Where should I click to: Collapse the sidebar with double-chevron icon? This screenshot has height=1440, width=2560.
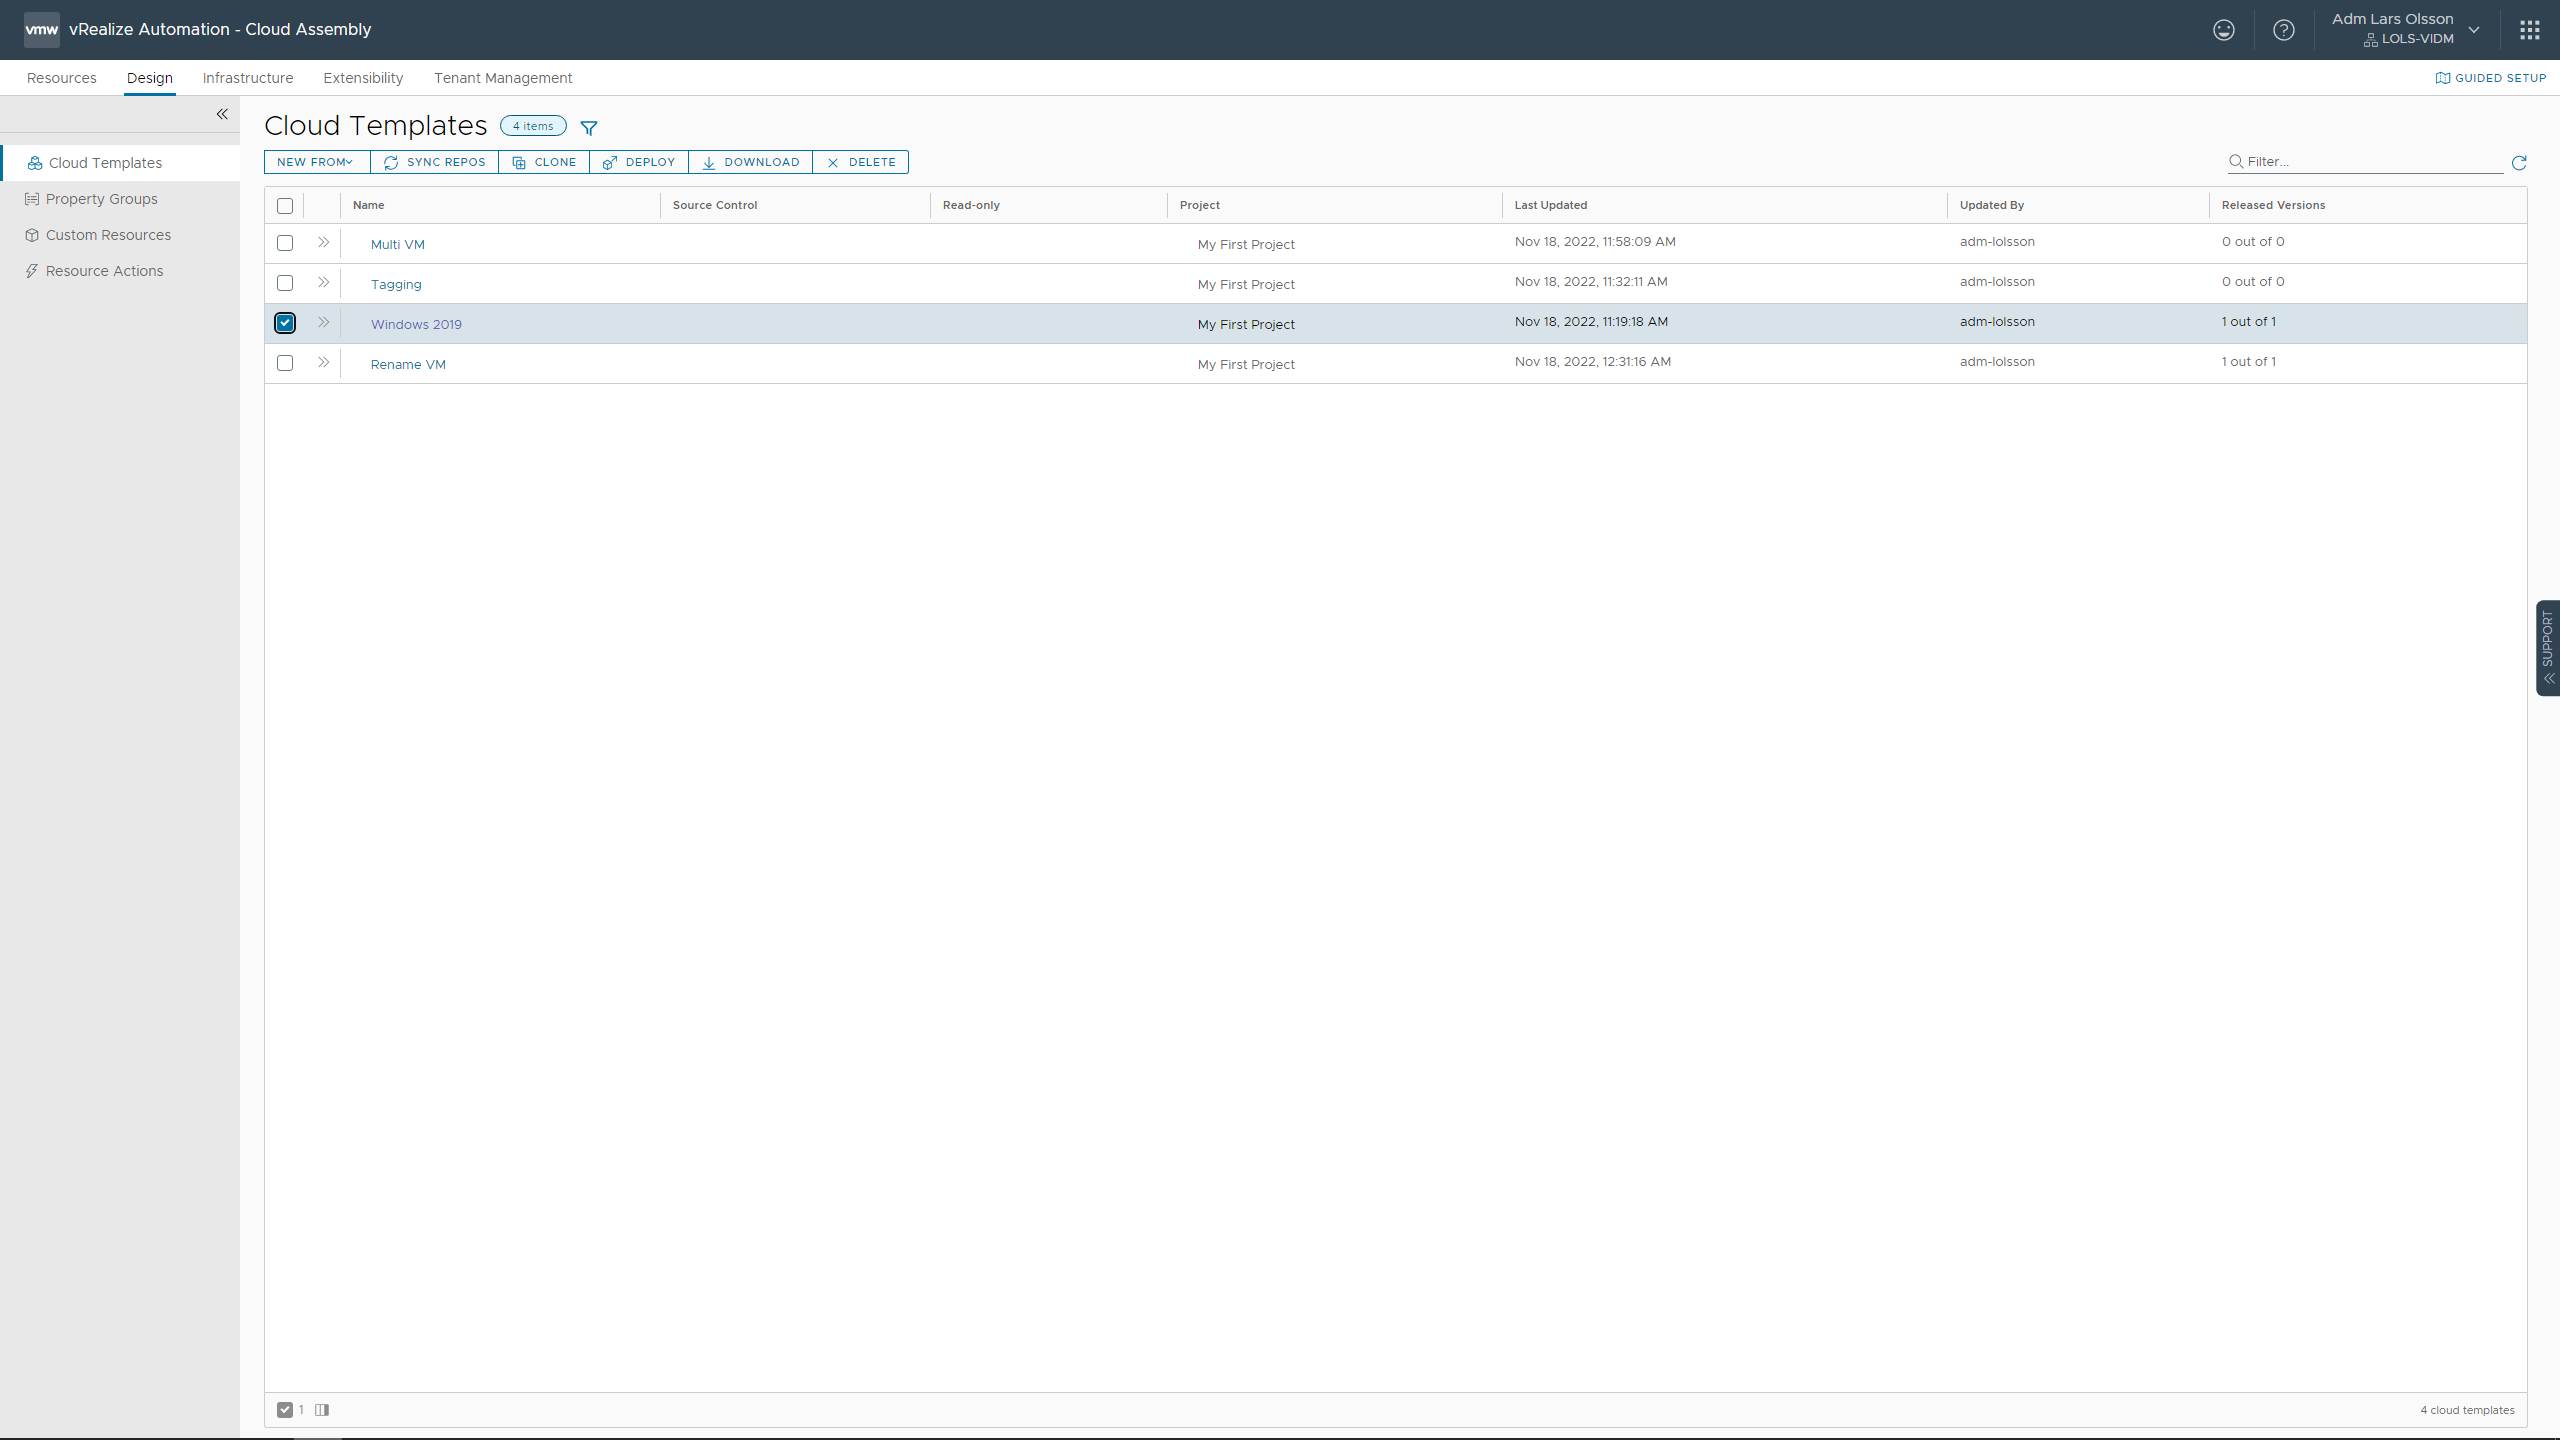coord(222,114)
